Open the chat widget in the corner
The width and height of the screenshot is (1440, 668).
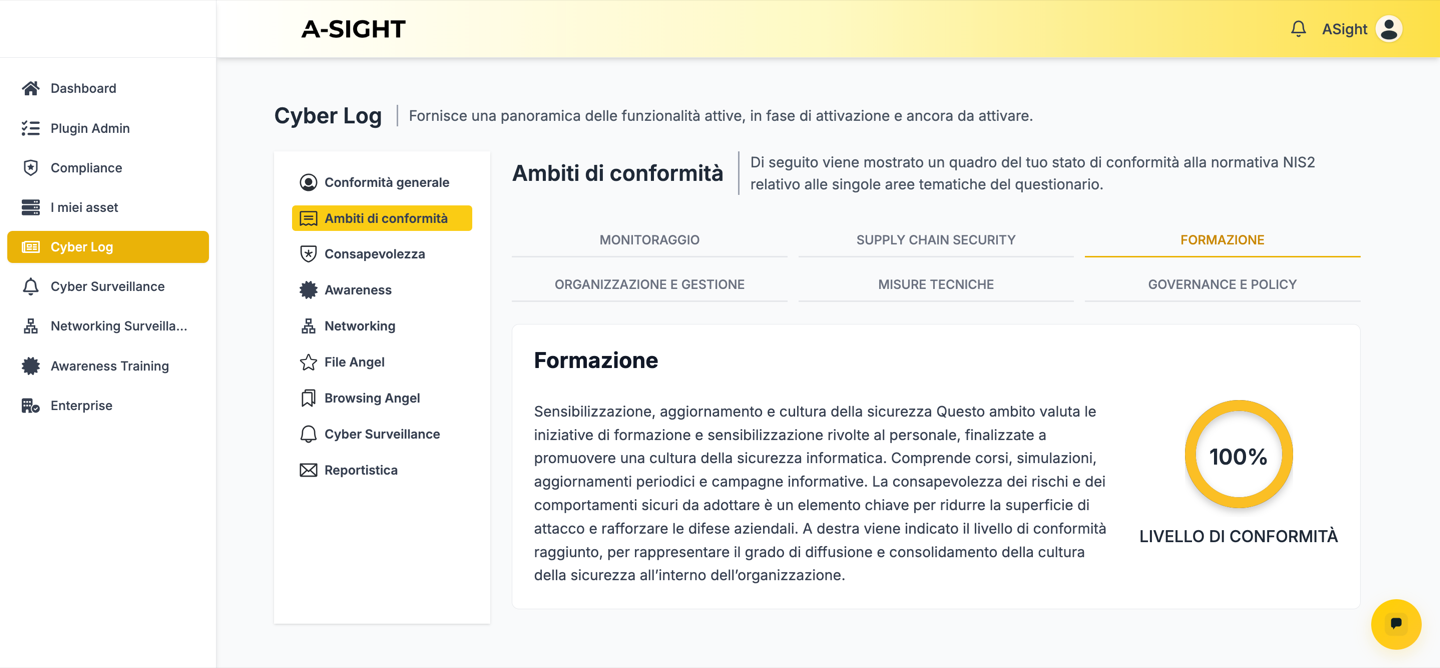coord(1395,624)
